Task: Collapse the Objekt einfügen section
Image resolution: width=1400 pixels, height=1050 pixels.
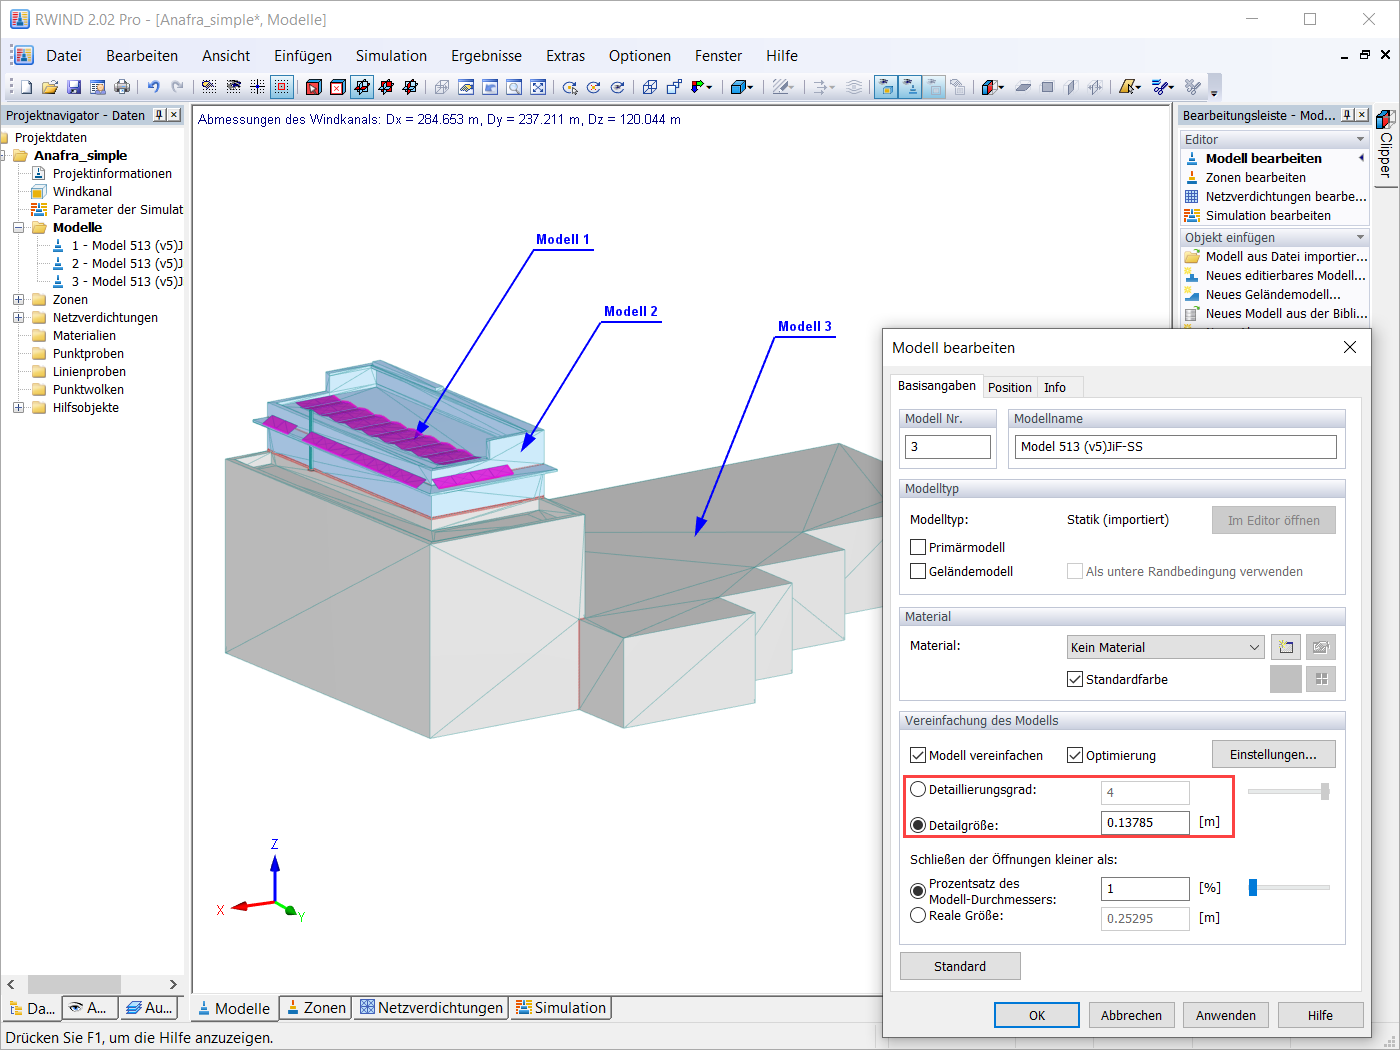Action: click(x=1360, y=237)
